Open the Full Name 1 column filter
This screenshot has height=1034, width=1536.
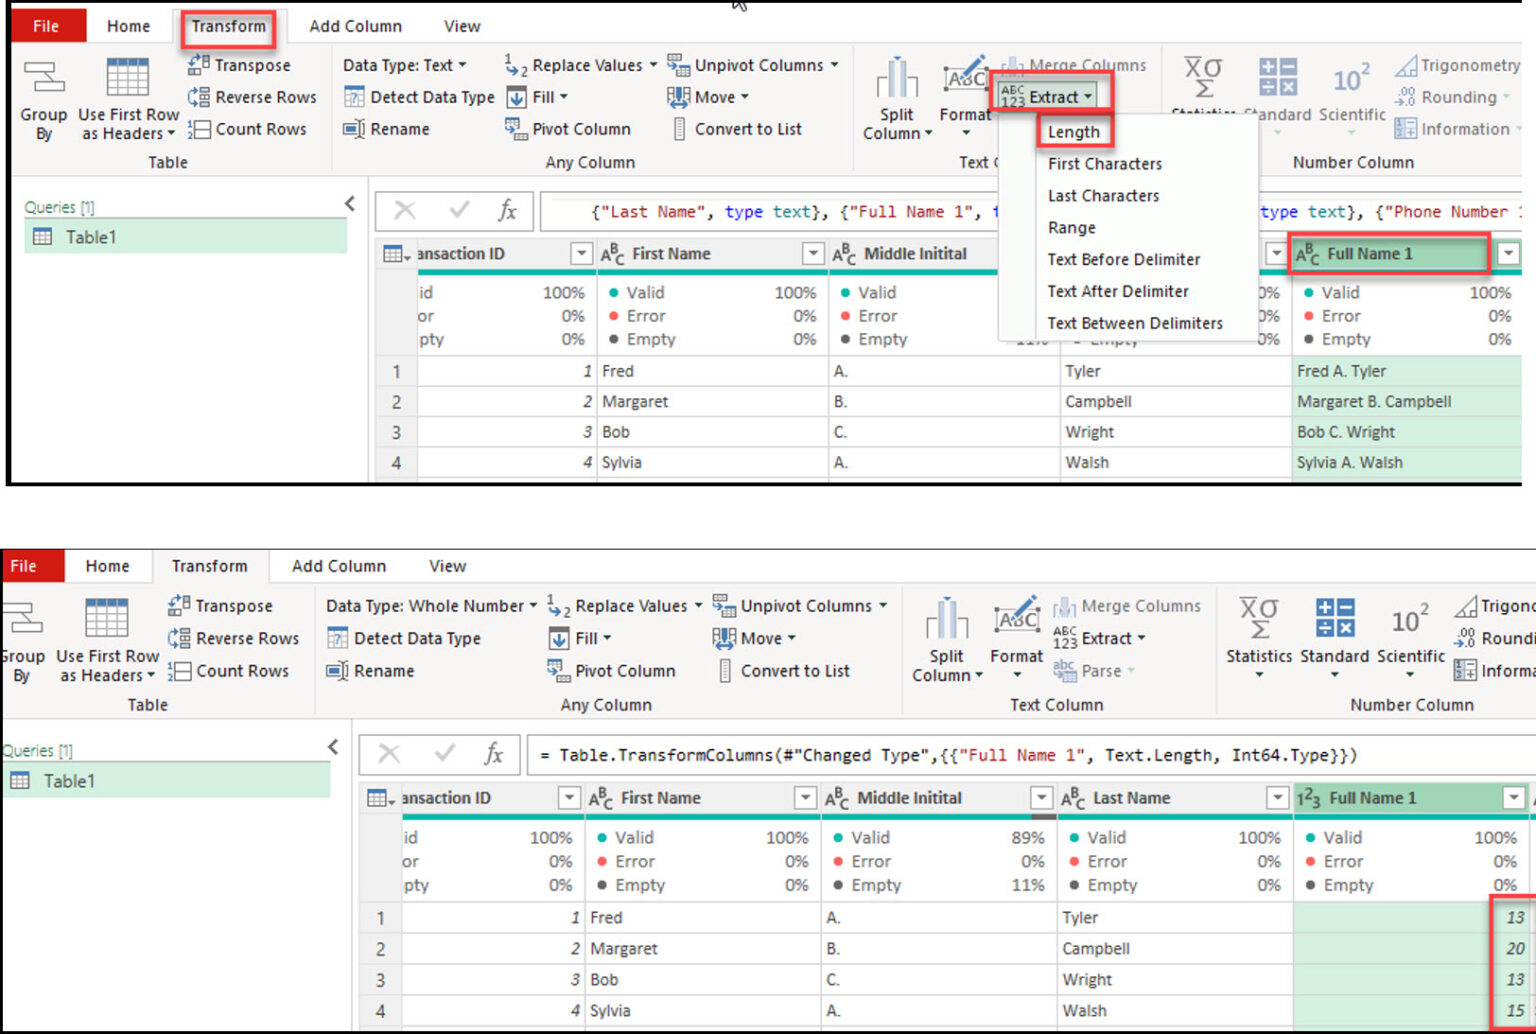click(1508, 253)
